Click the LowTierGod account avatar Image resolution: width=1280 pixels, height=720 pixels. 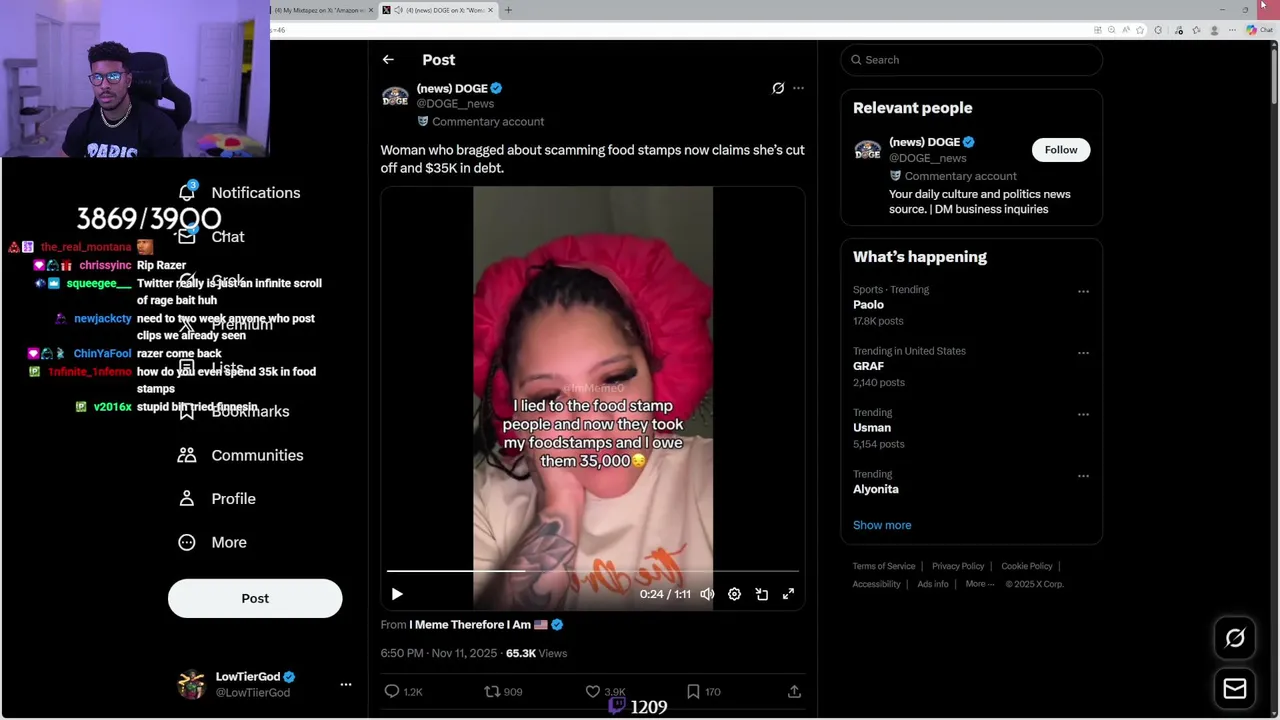[x=191, y=684]
